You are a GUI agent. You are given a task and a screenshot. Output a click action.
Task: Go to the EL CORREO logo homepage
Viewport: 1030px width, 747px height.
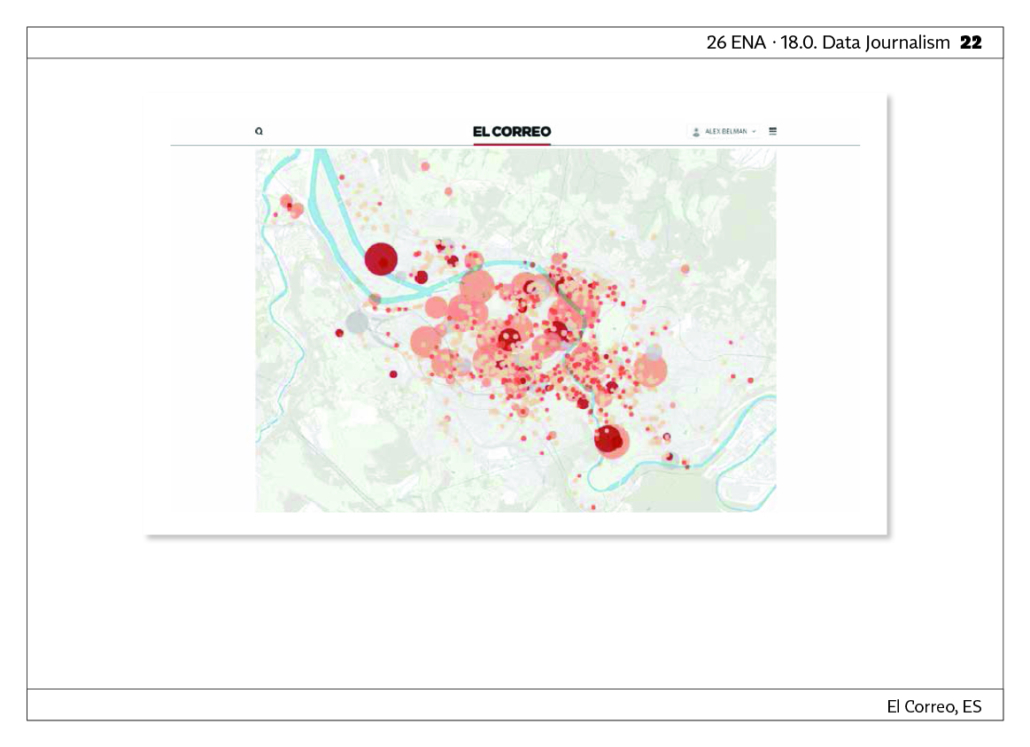pos(512,131)
